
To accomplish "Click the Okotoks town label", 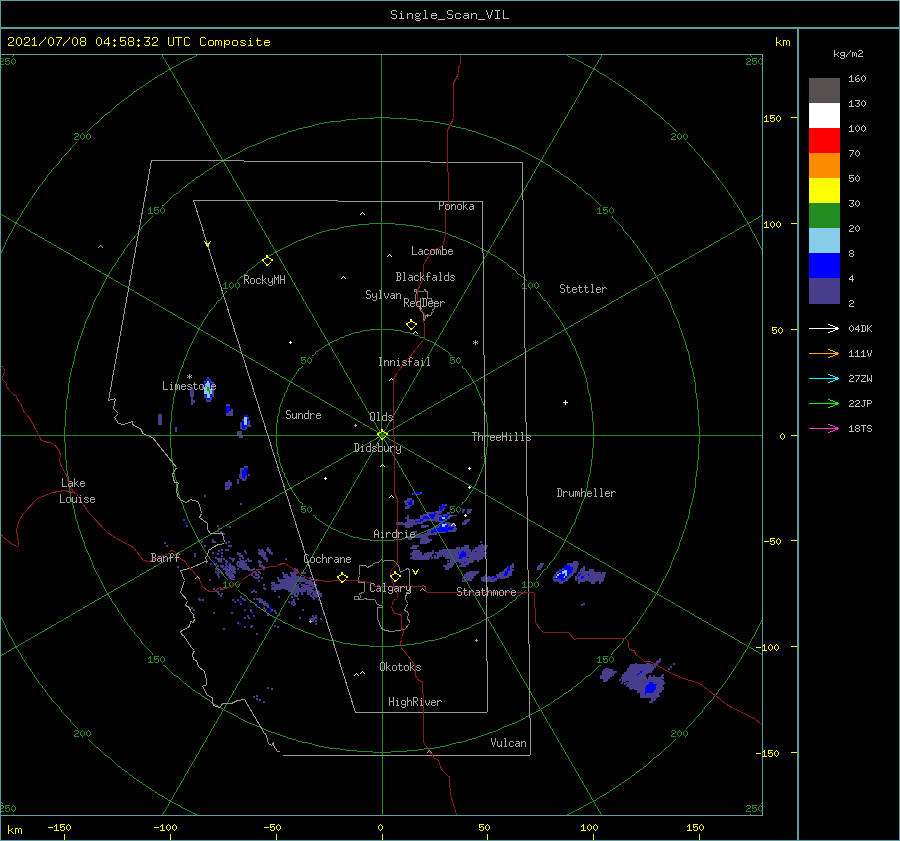I will 400,667.
